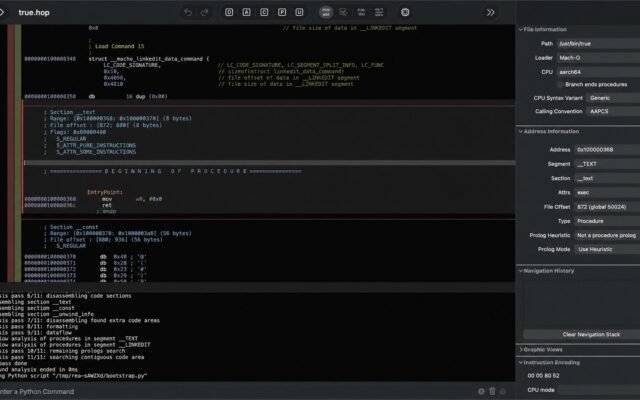The width and height of the screenshot is (640, 400).
Task: Toggle the Branch ends procedures checkbox
Action: (x=560, y=84)
